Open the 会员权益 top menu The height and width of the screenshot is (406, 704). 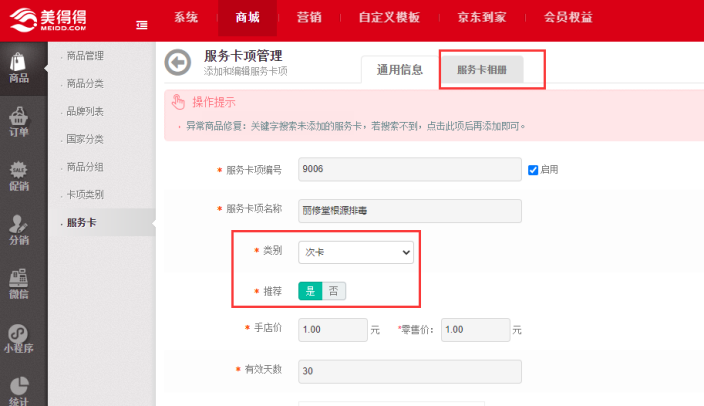point(568,18)
